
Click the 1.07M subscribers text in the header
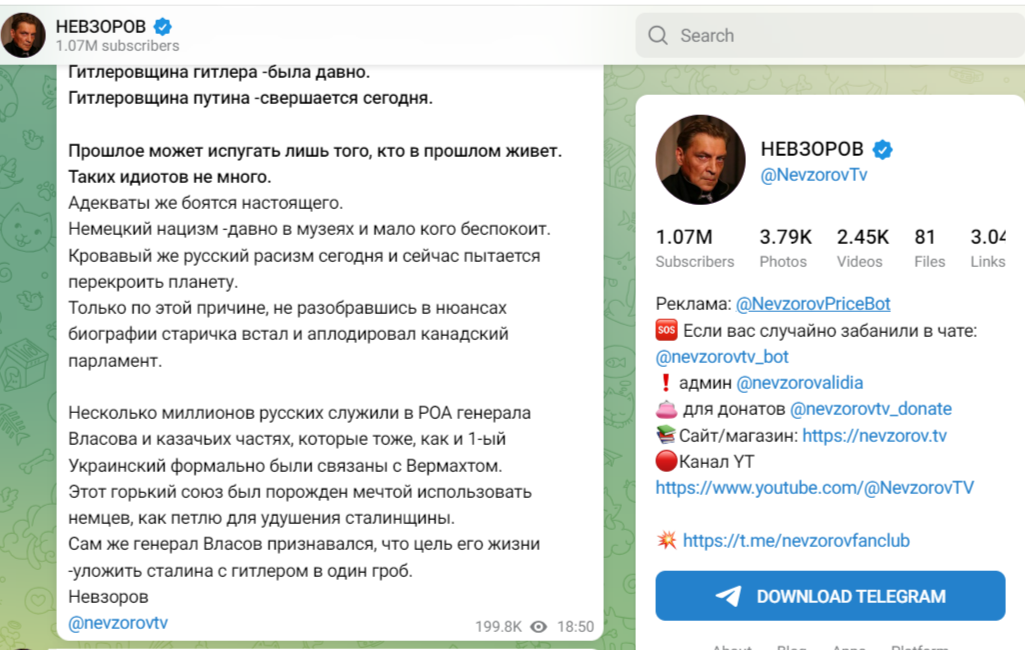click(x=118, y=46)
